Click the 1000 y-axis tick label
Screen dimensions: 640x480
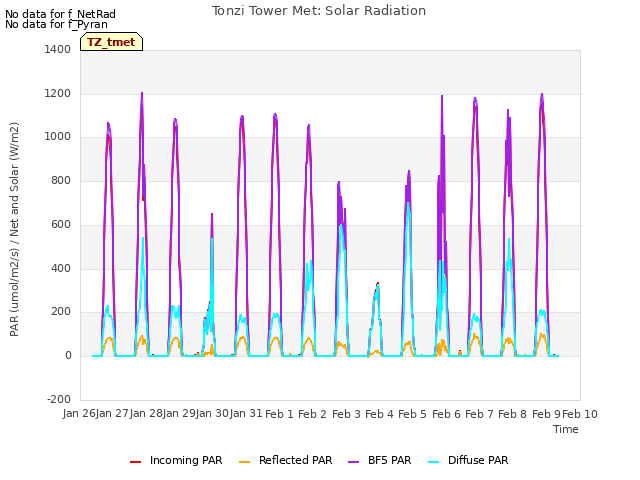pos(58,137)
